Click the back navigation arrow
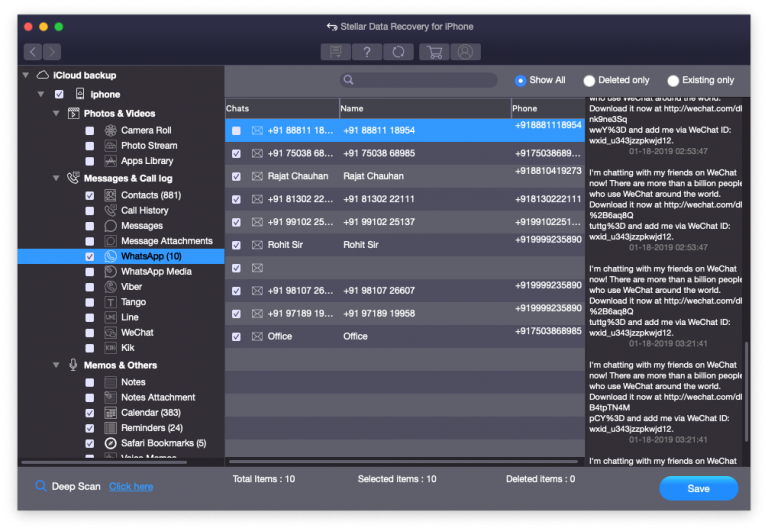This screenshot has width=768, height=531. tap(33, 51)
